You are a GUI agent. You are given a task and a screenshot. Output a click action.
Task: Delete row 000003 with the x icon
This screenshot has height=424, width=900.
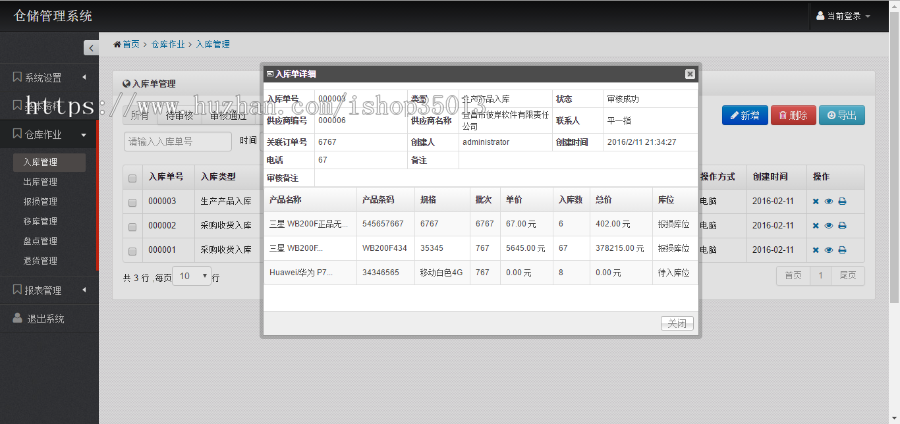tap(816, 201)
